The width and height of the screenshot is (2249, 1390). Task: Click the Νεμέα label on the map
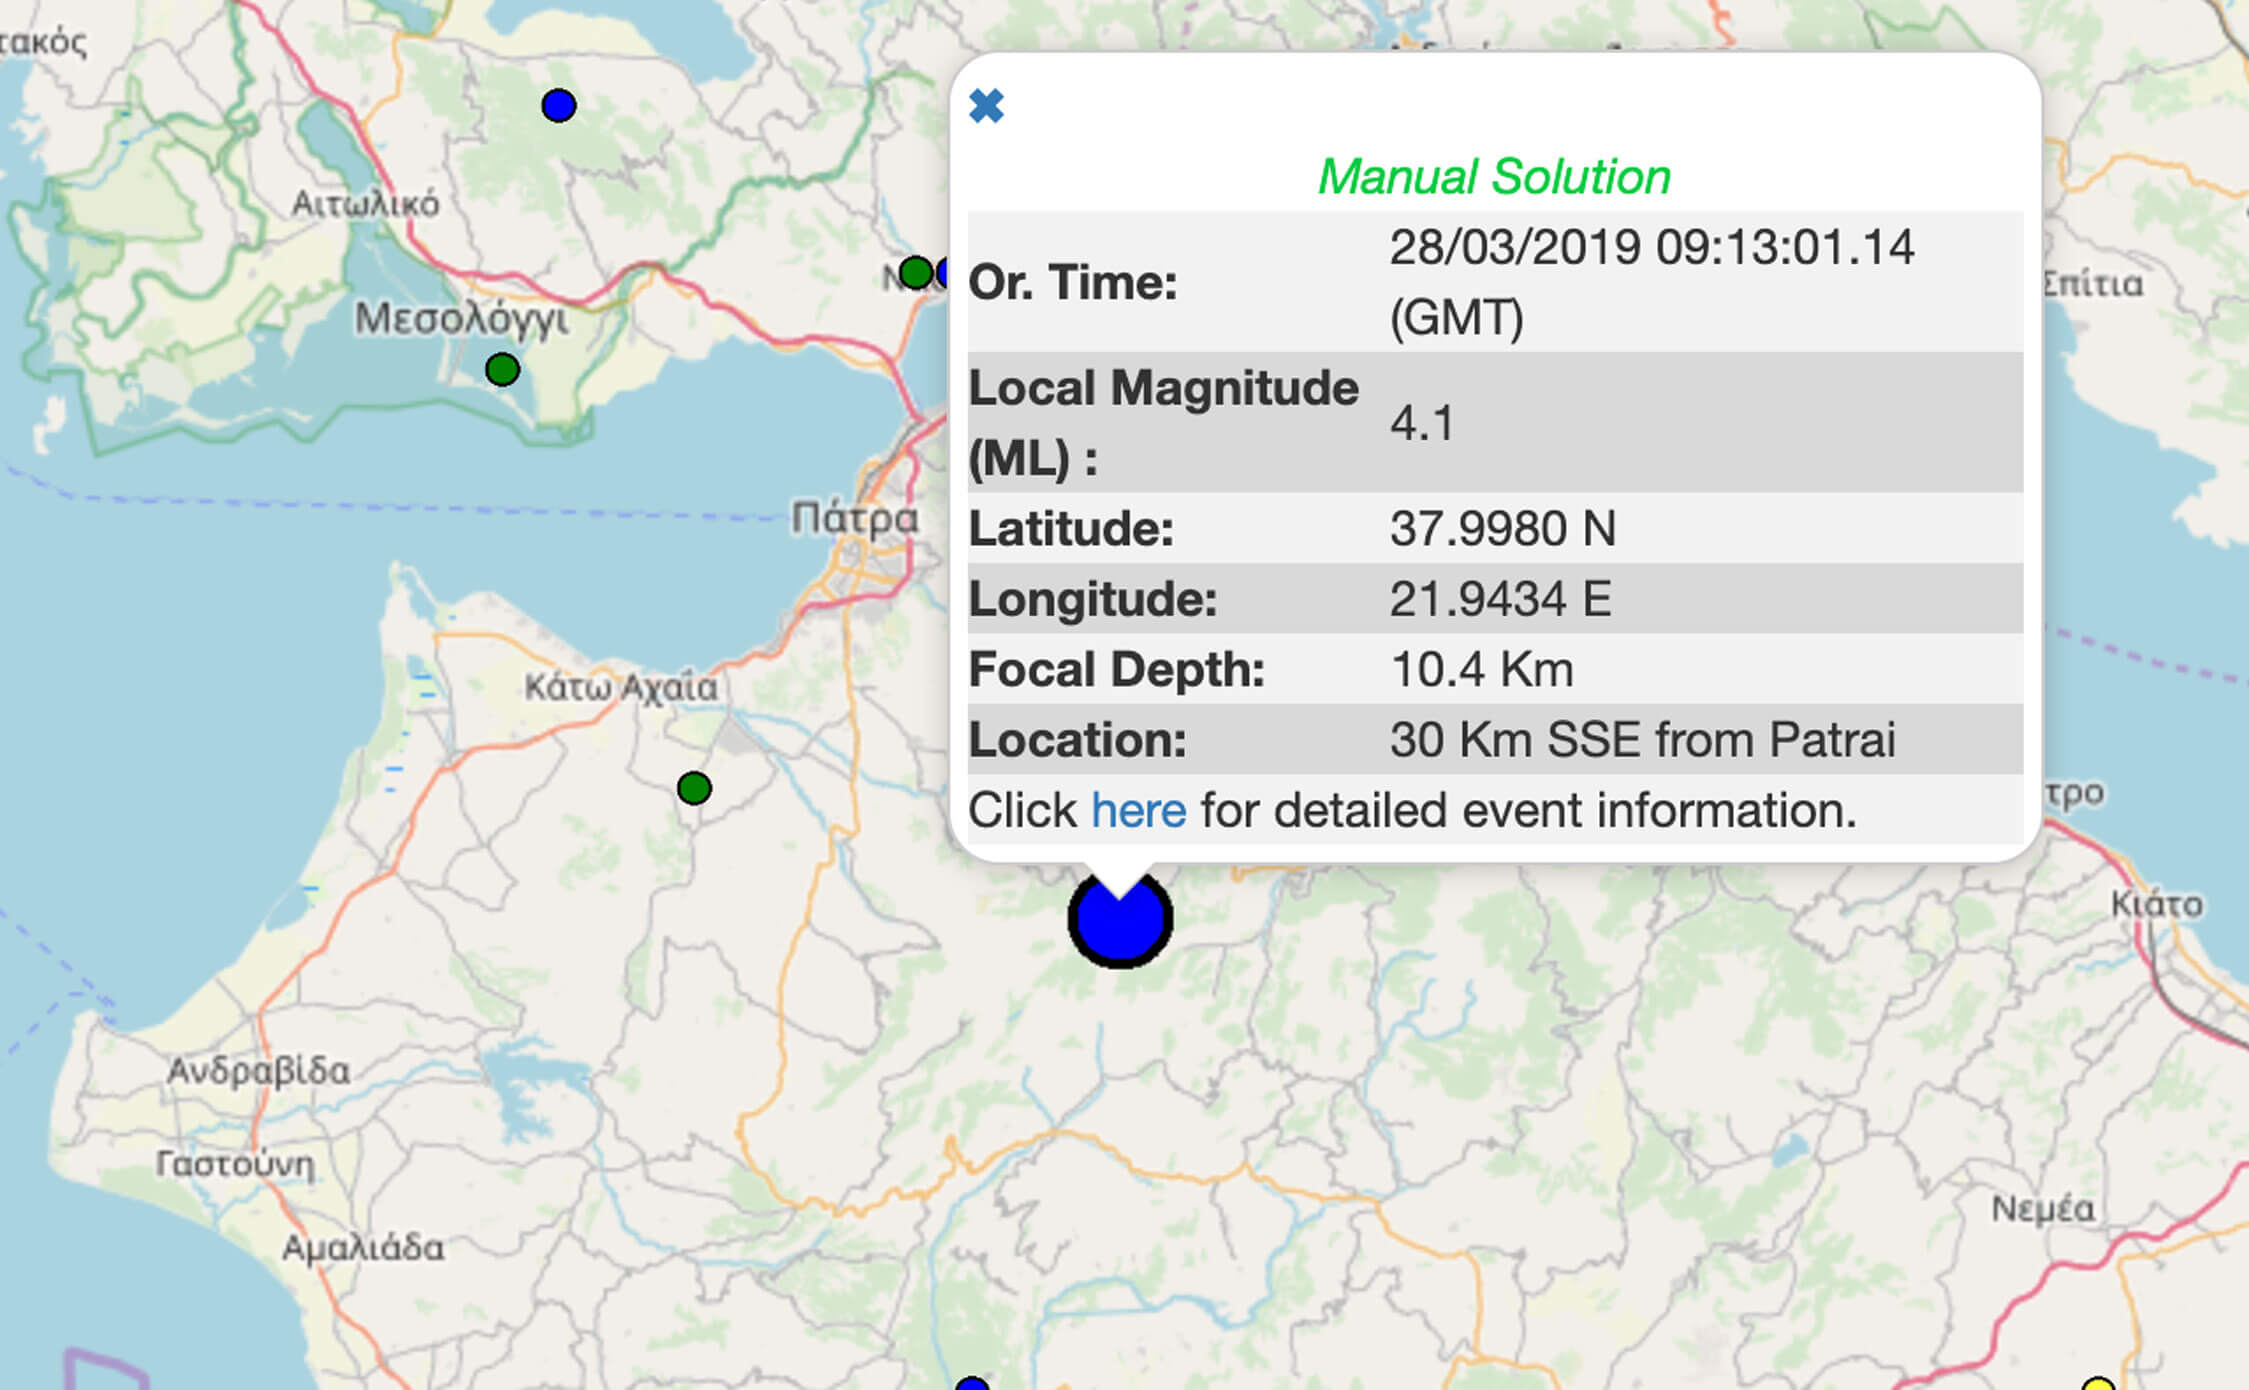tap(2042, 1209)
